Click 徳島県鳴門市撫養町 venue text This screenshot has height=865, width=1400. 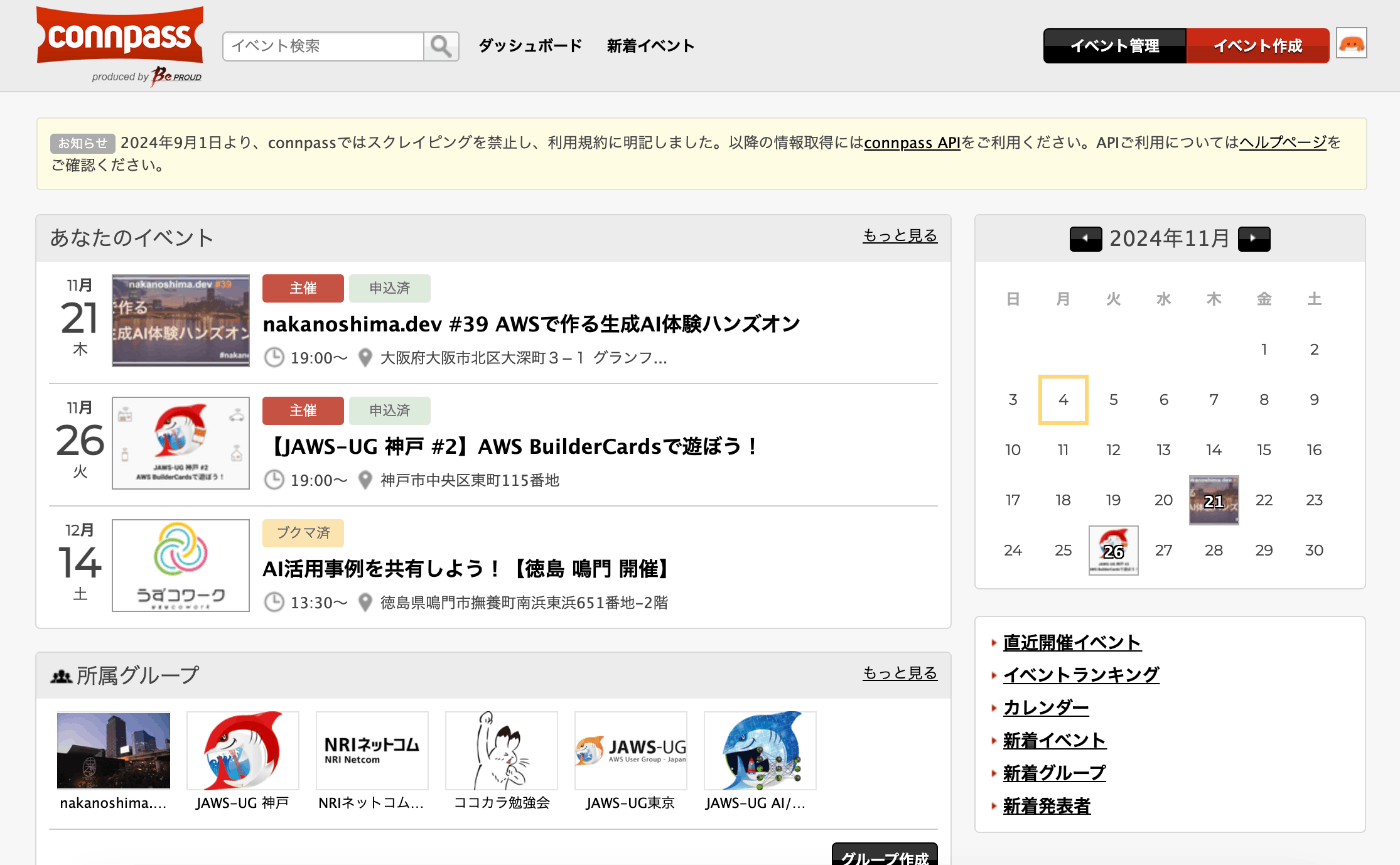524,603
